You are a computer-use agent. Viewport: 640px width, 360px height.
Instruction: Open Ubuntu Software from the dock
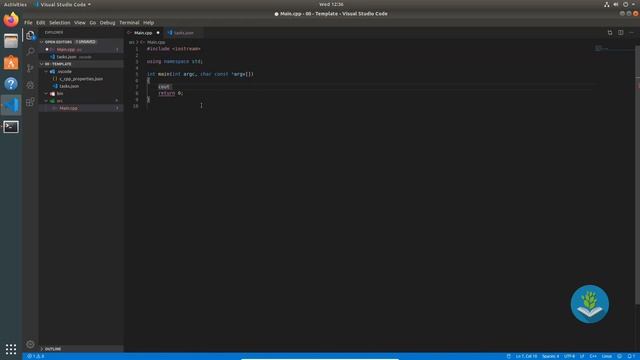coord(11,62)
